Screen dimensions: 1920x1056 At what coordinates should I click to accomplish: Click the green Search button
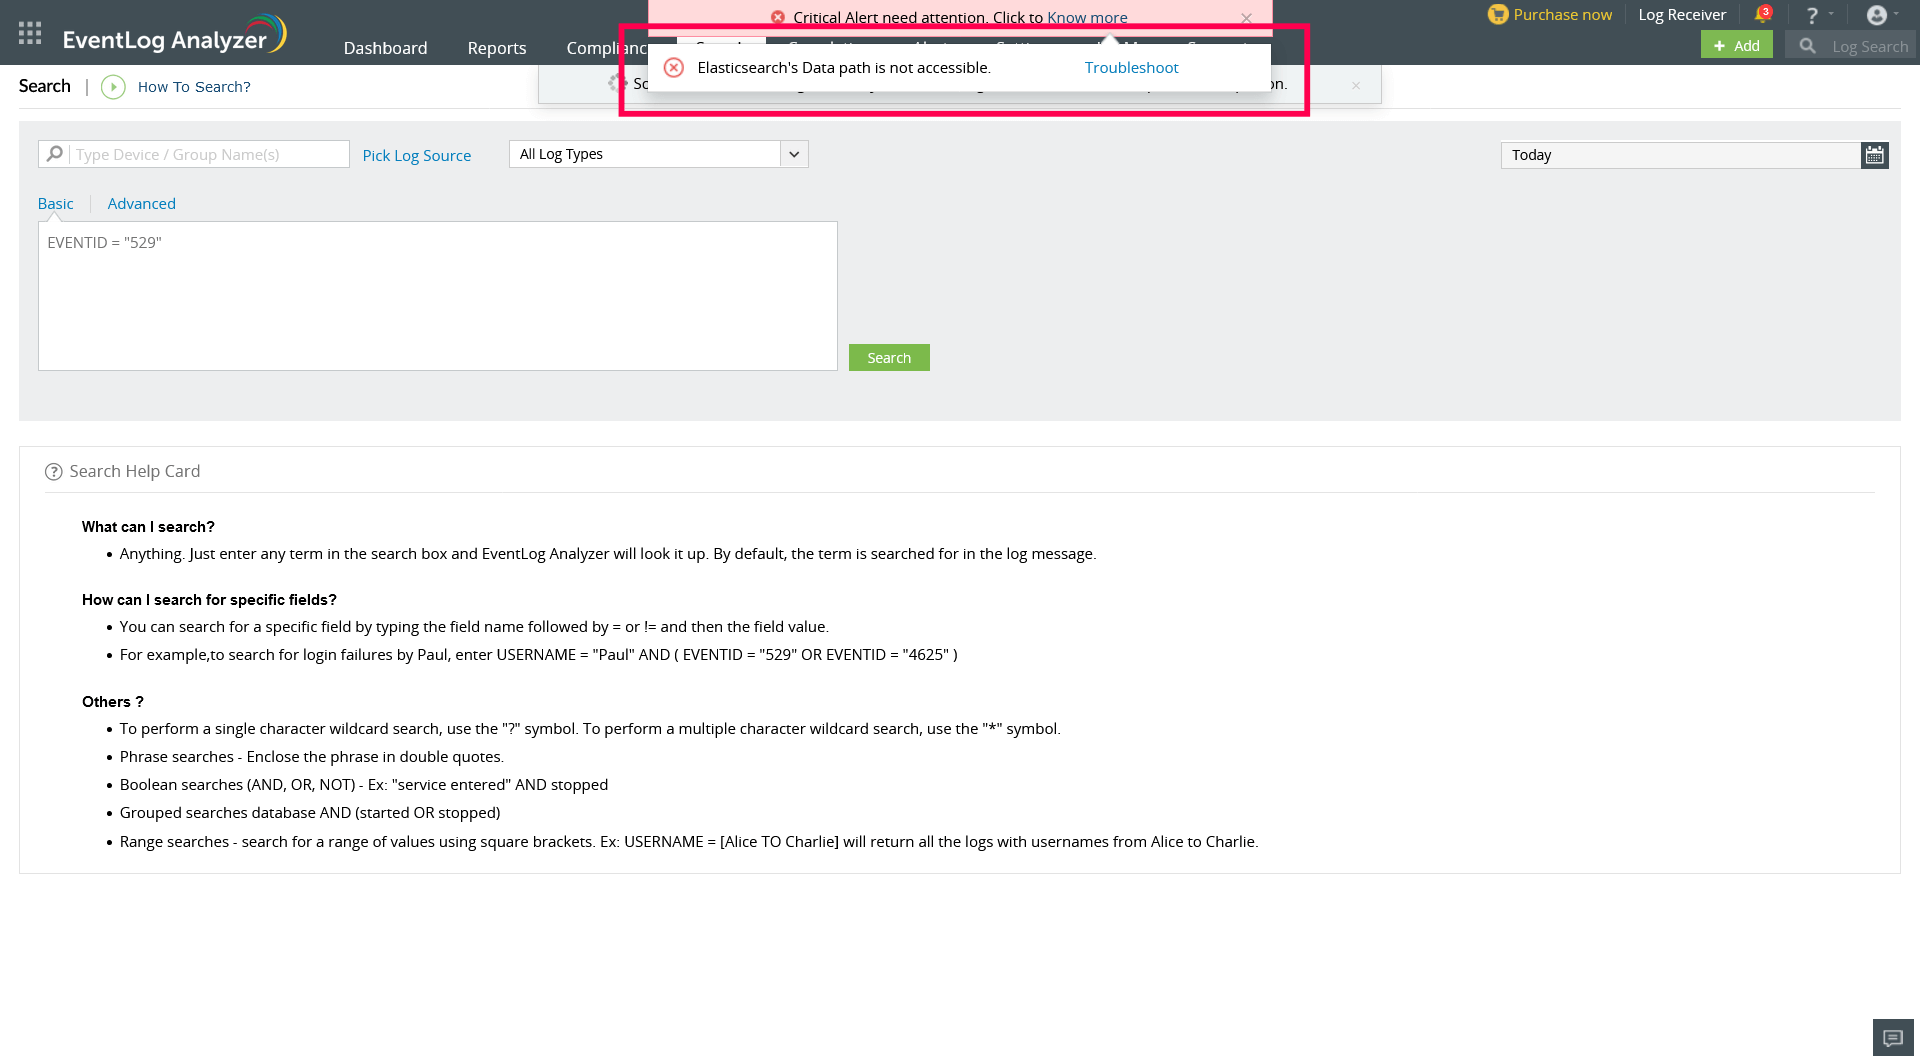(x=889, y=357)
